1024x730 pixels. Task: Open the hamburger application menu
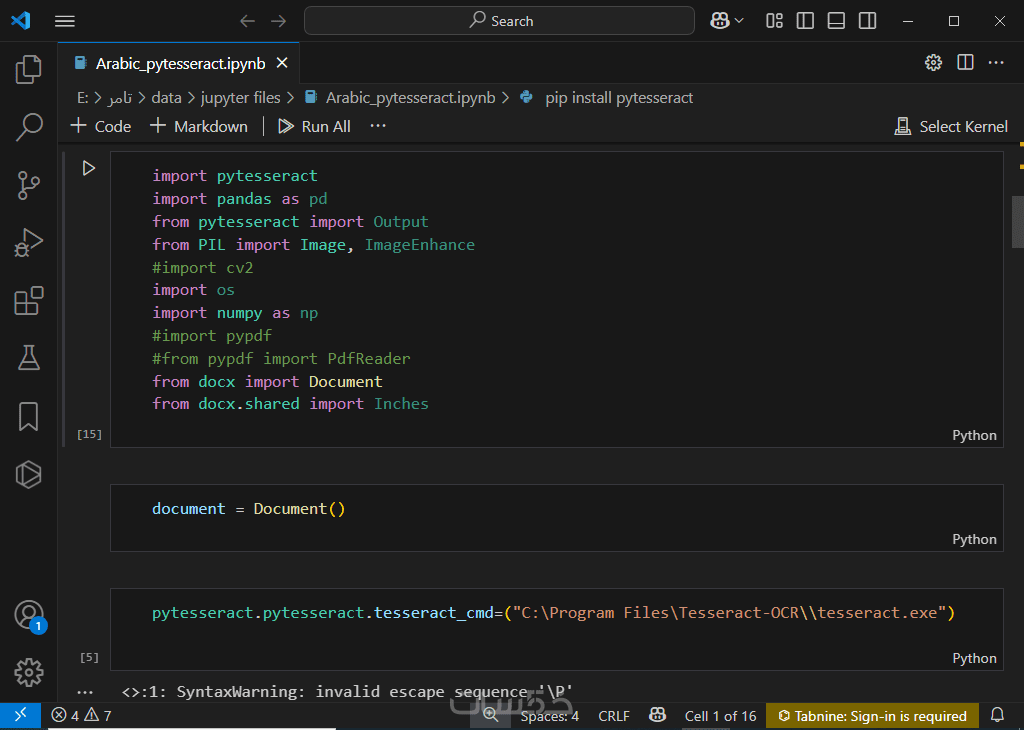(x=65, y=21)
